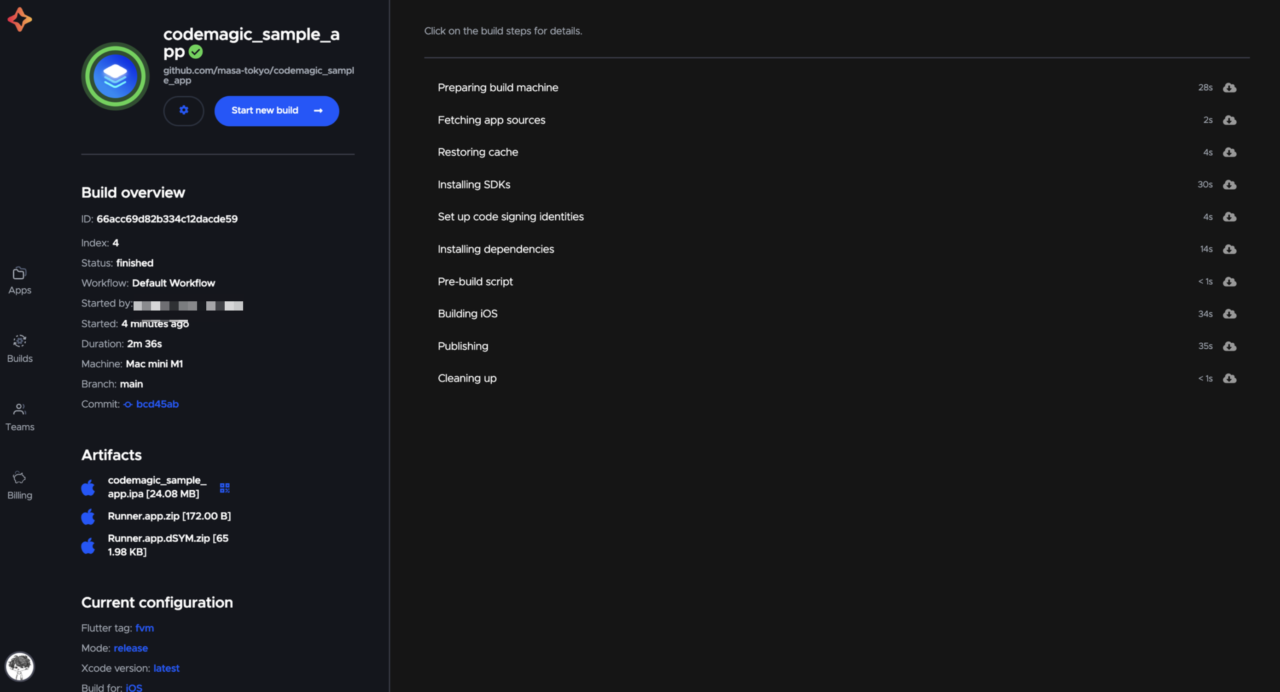1280x692 pixels.
Task: Click the Default Workflow value
Action: pos(174,283)
